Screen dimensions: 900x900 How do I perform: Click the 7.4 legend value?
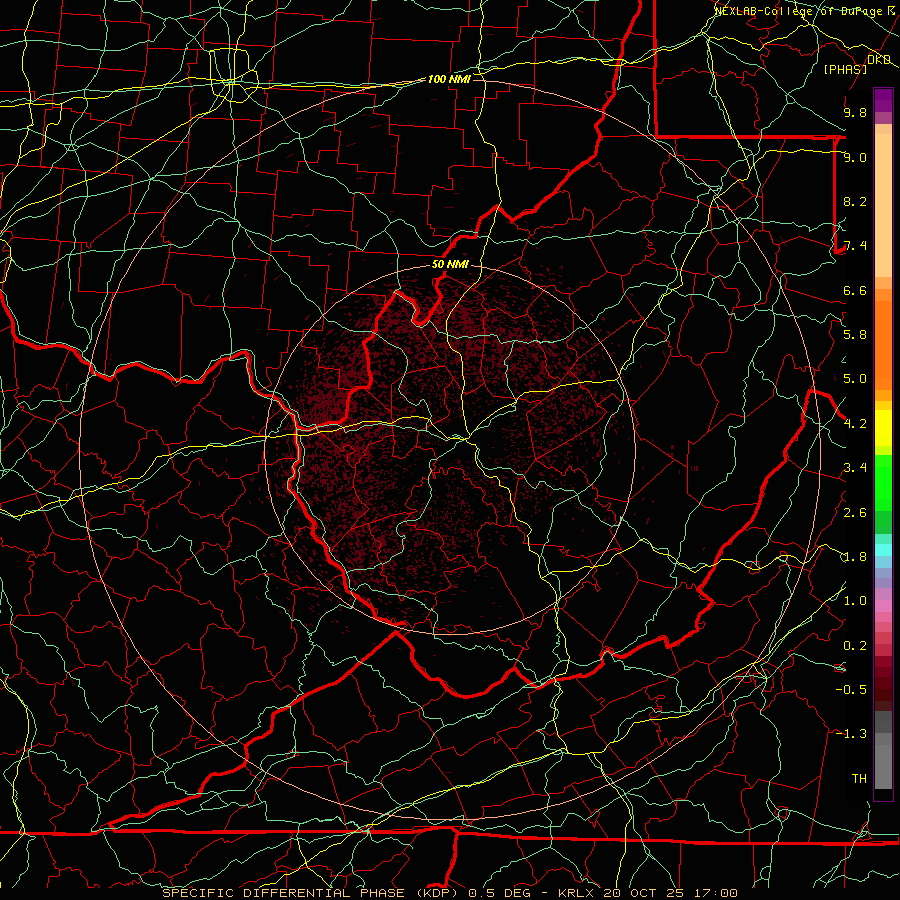(x=855, y=246)
